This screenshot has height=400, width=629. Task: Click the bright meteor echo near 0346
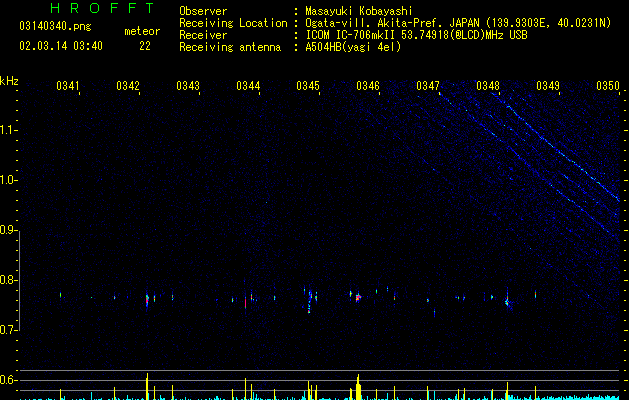(x=358, y=298)
